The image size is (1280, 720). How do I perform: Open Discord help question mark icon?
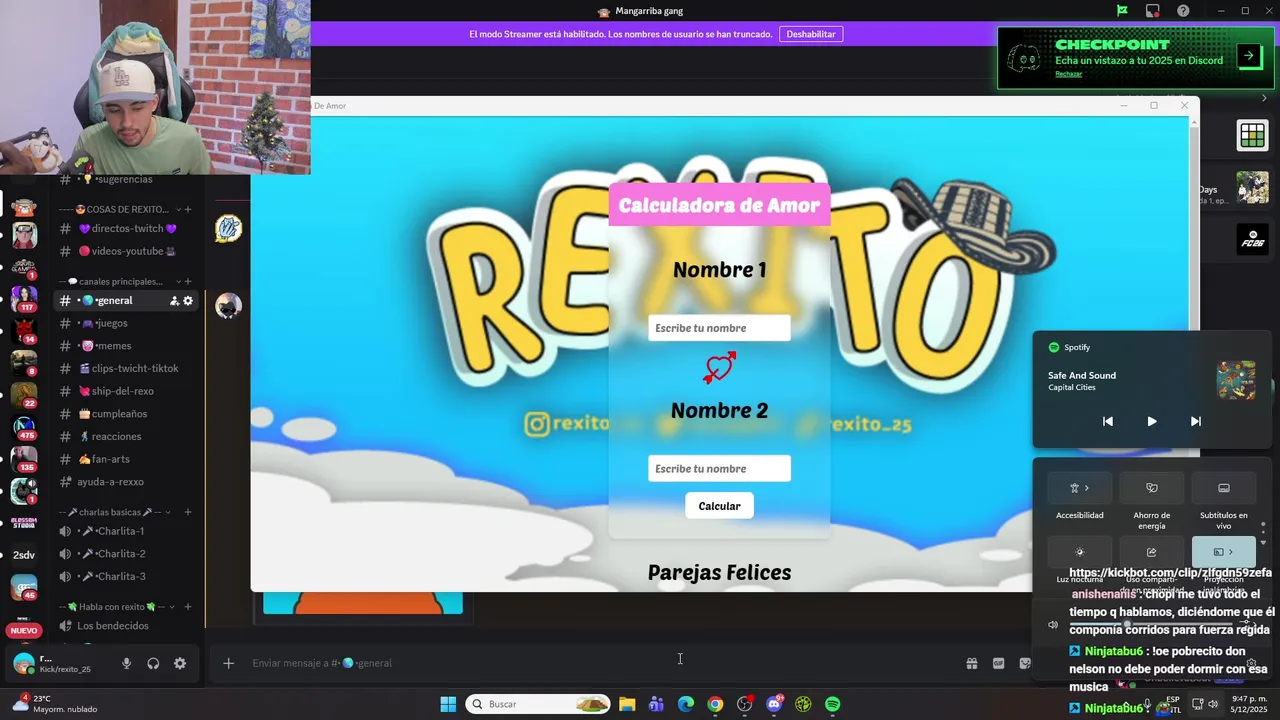pos(1184,11)
